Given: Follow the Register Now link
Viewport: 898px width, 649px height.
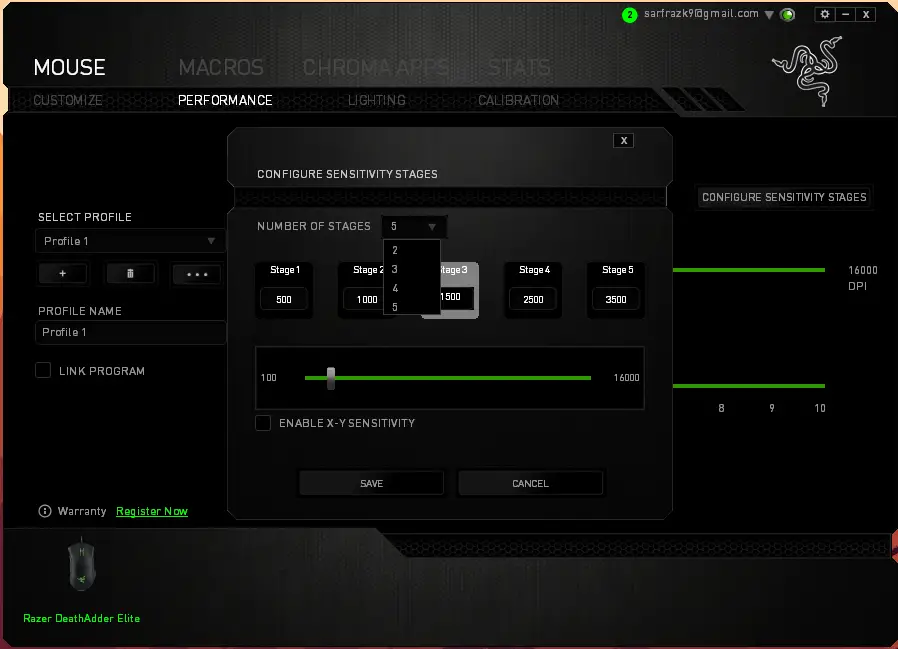Looking at the screenshot, I should click(151, 511).
